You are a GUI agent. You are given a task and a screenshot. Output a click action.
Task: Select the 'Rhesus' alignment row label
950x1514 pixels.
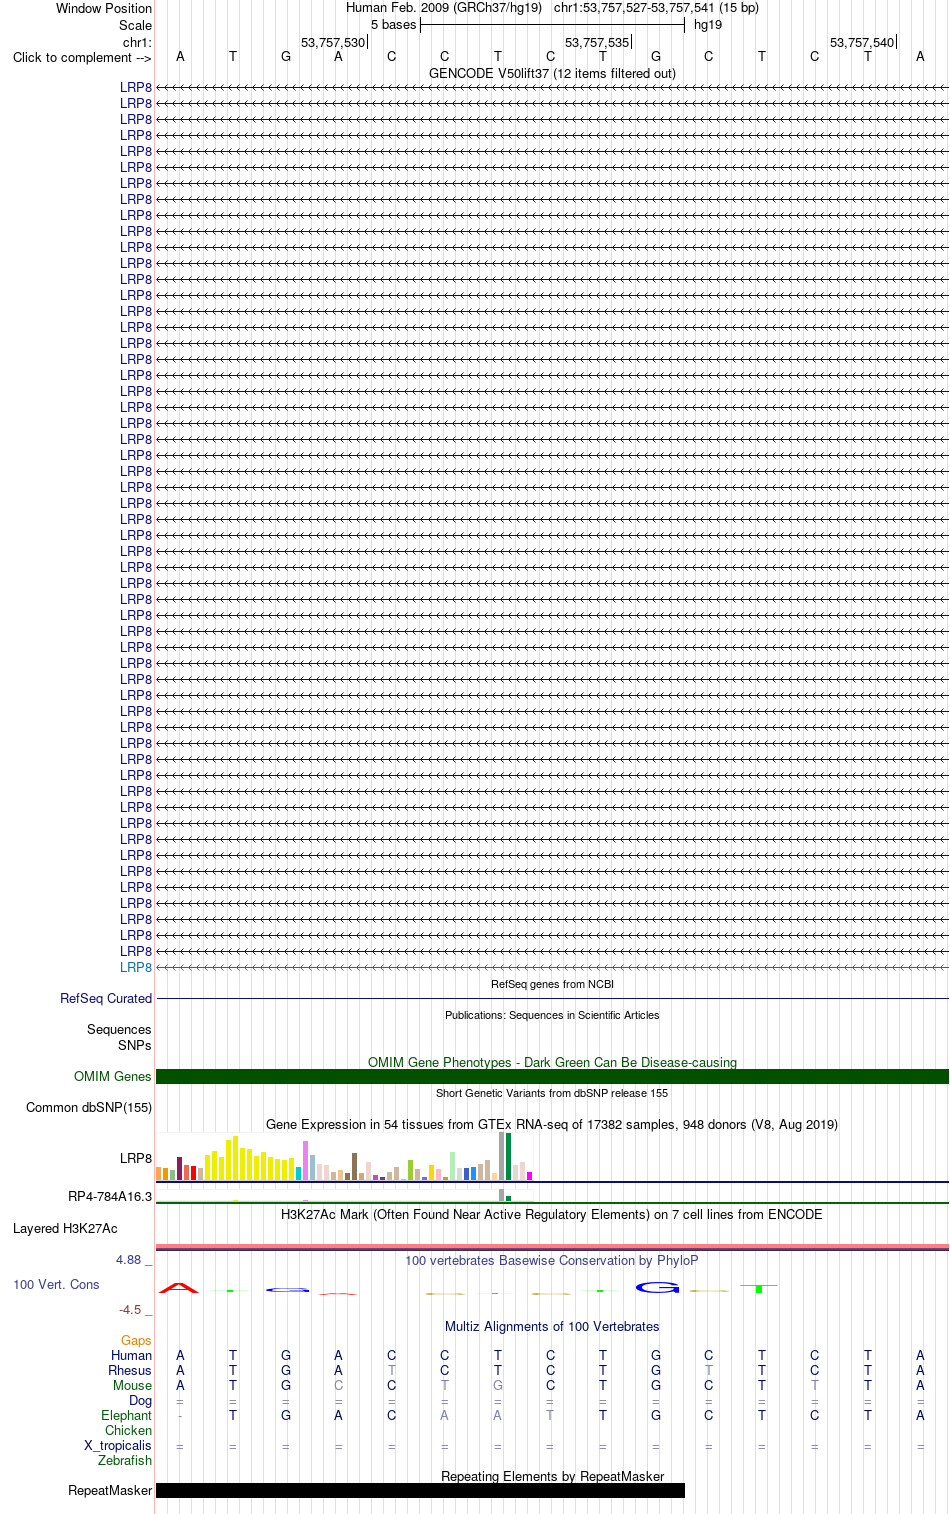tap(130, 1370)
